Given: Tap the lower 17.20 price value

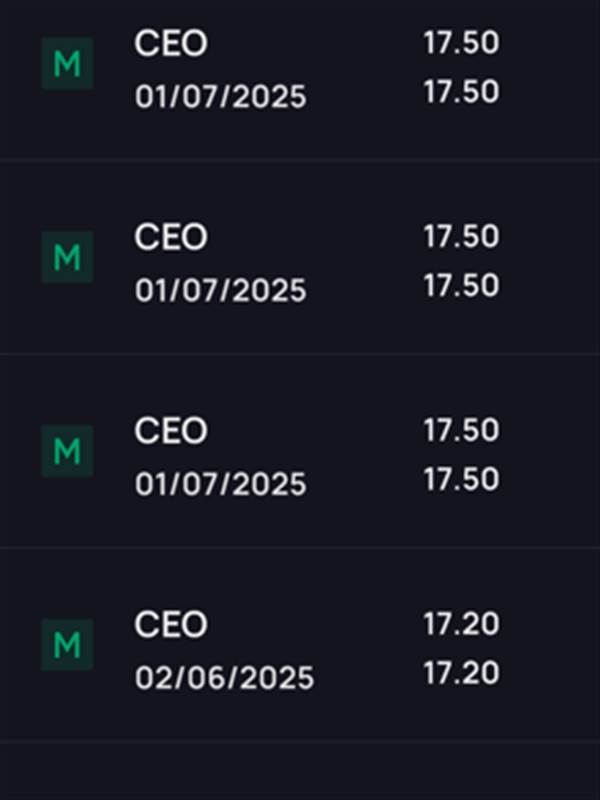Looking at the screenshot, I should tap(461, 673).
